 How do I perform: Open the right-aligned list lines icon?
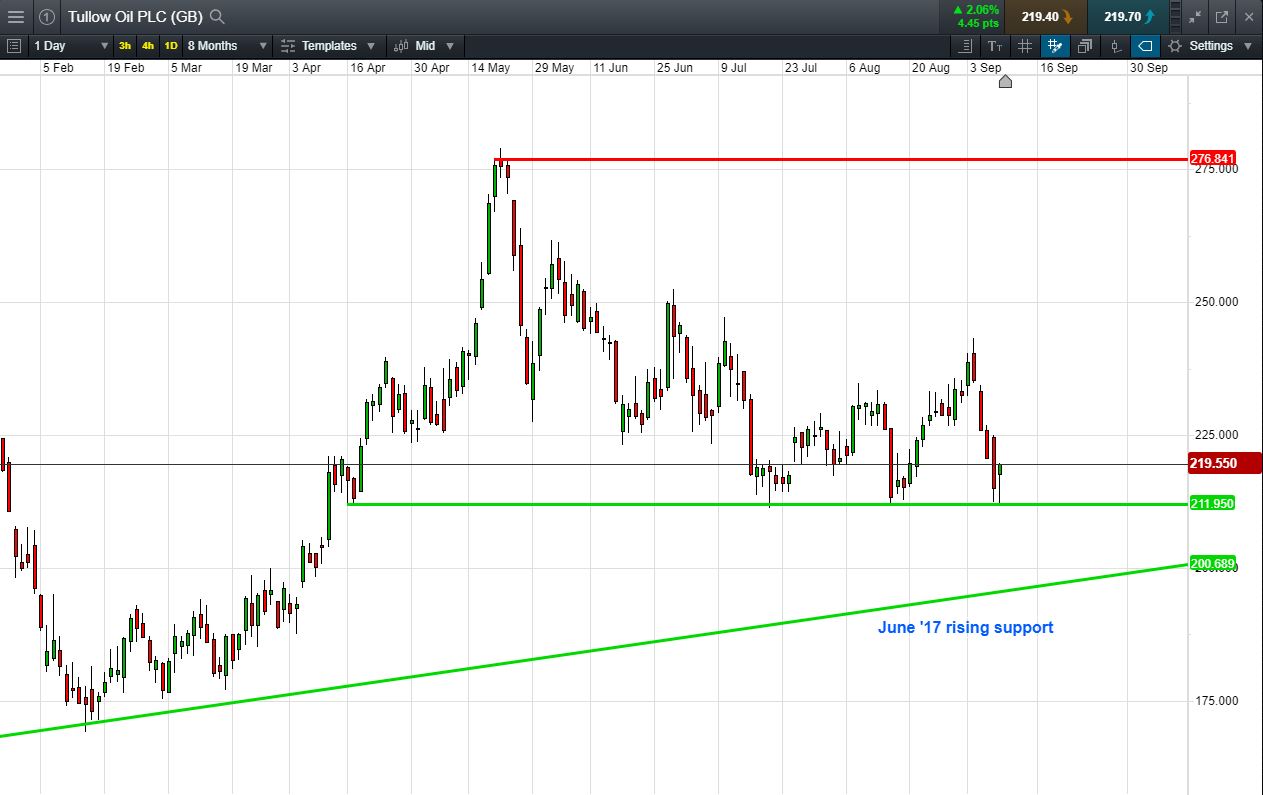point(965,46)
